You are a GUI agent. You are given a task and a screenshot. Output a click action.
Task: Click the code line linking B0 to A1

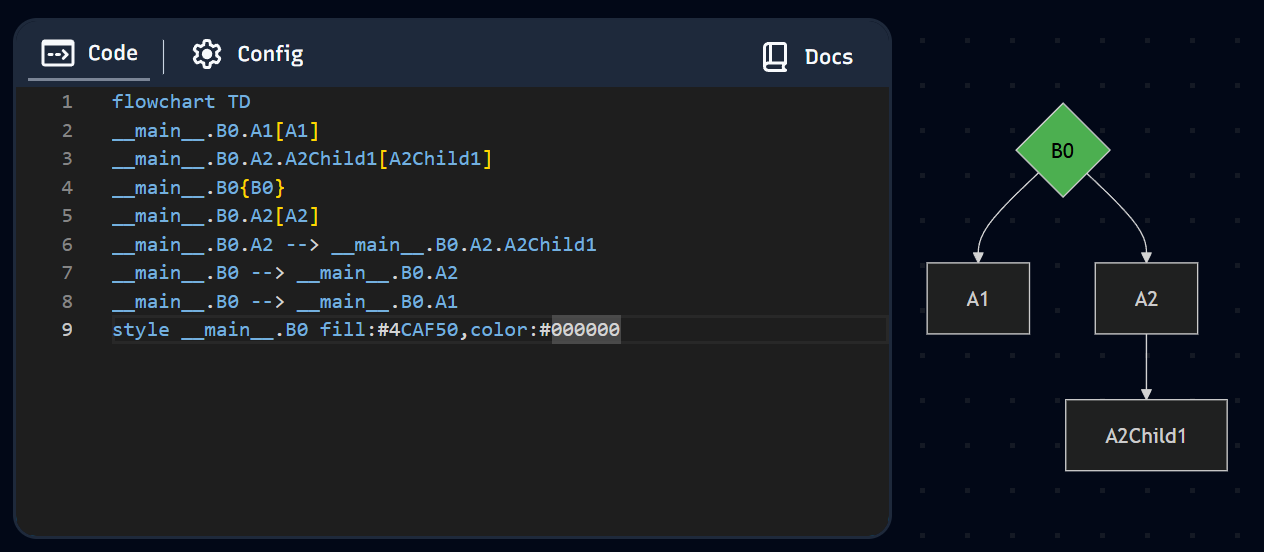click(x=285, y=302)
